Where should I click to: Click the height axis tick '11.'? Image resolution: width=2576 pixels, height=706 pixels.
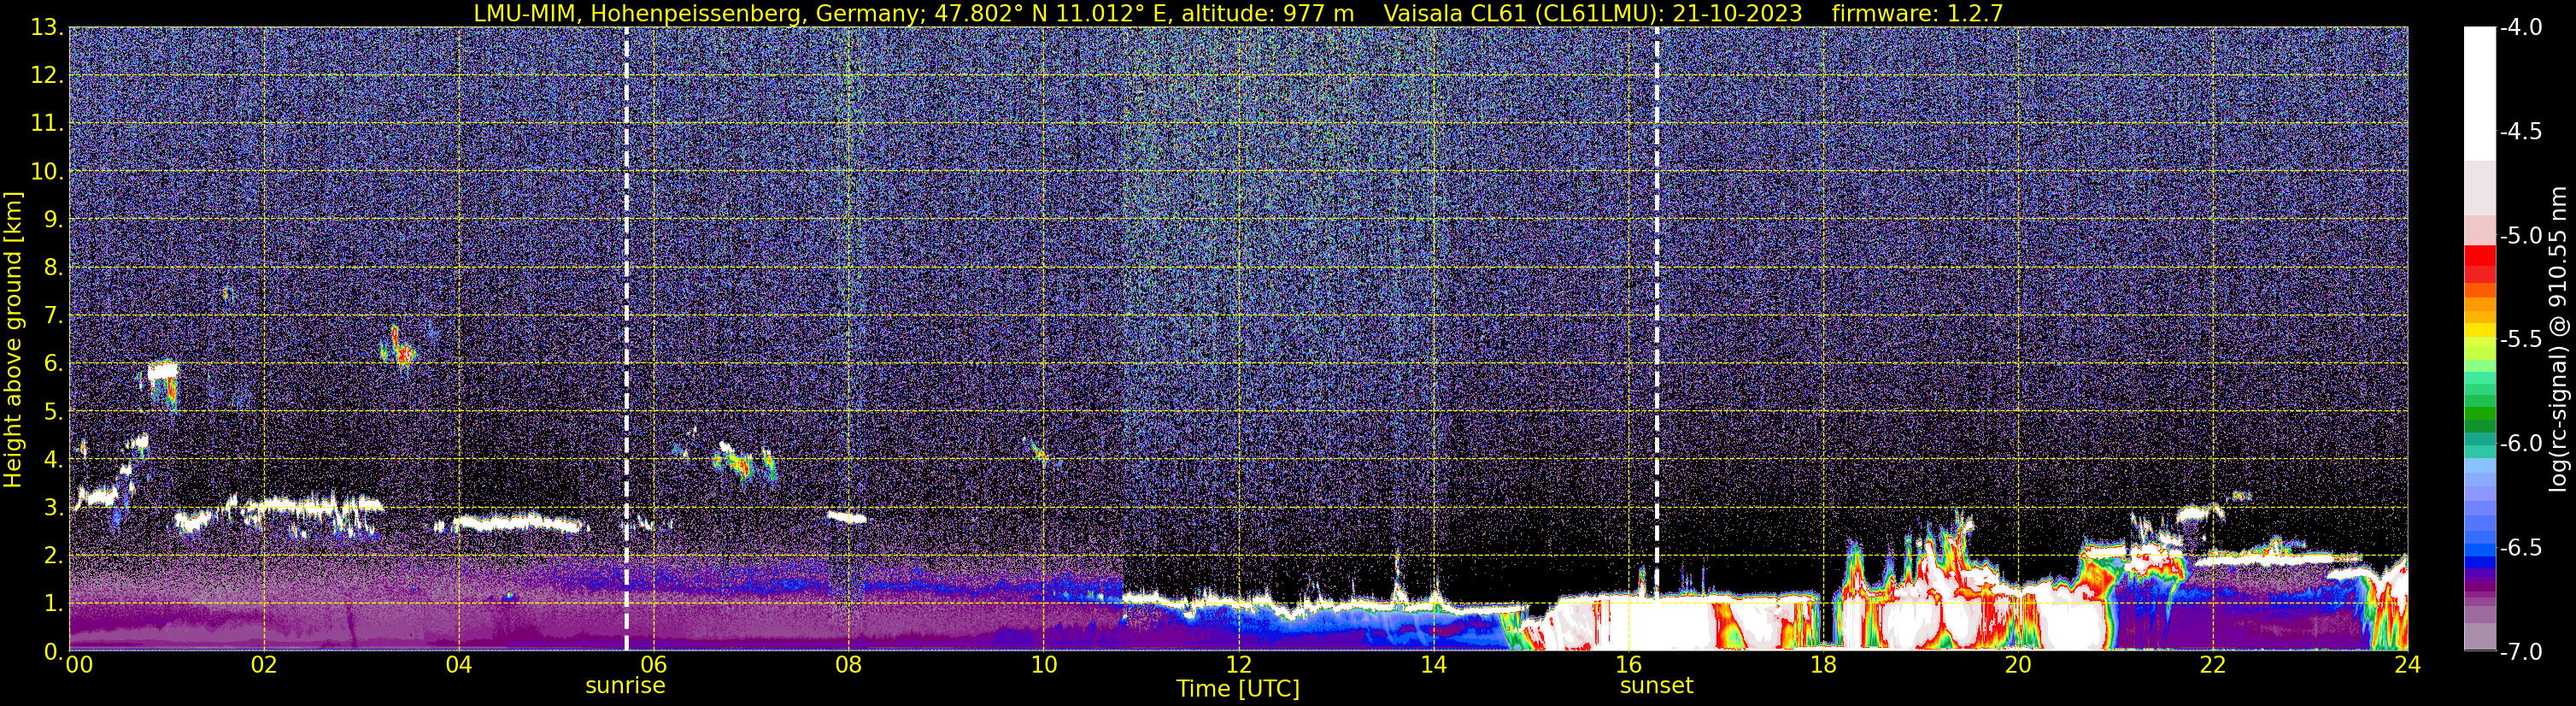[46, 123]
